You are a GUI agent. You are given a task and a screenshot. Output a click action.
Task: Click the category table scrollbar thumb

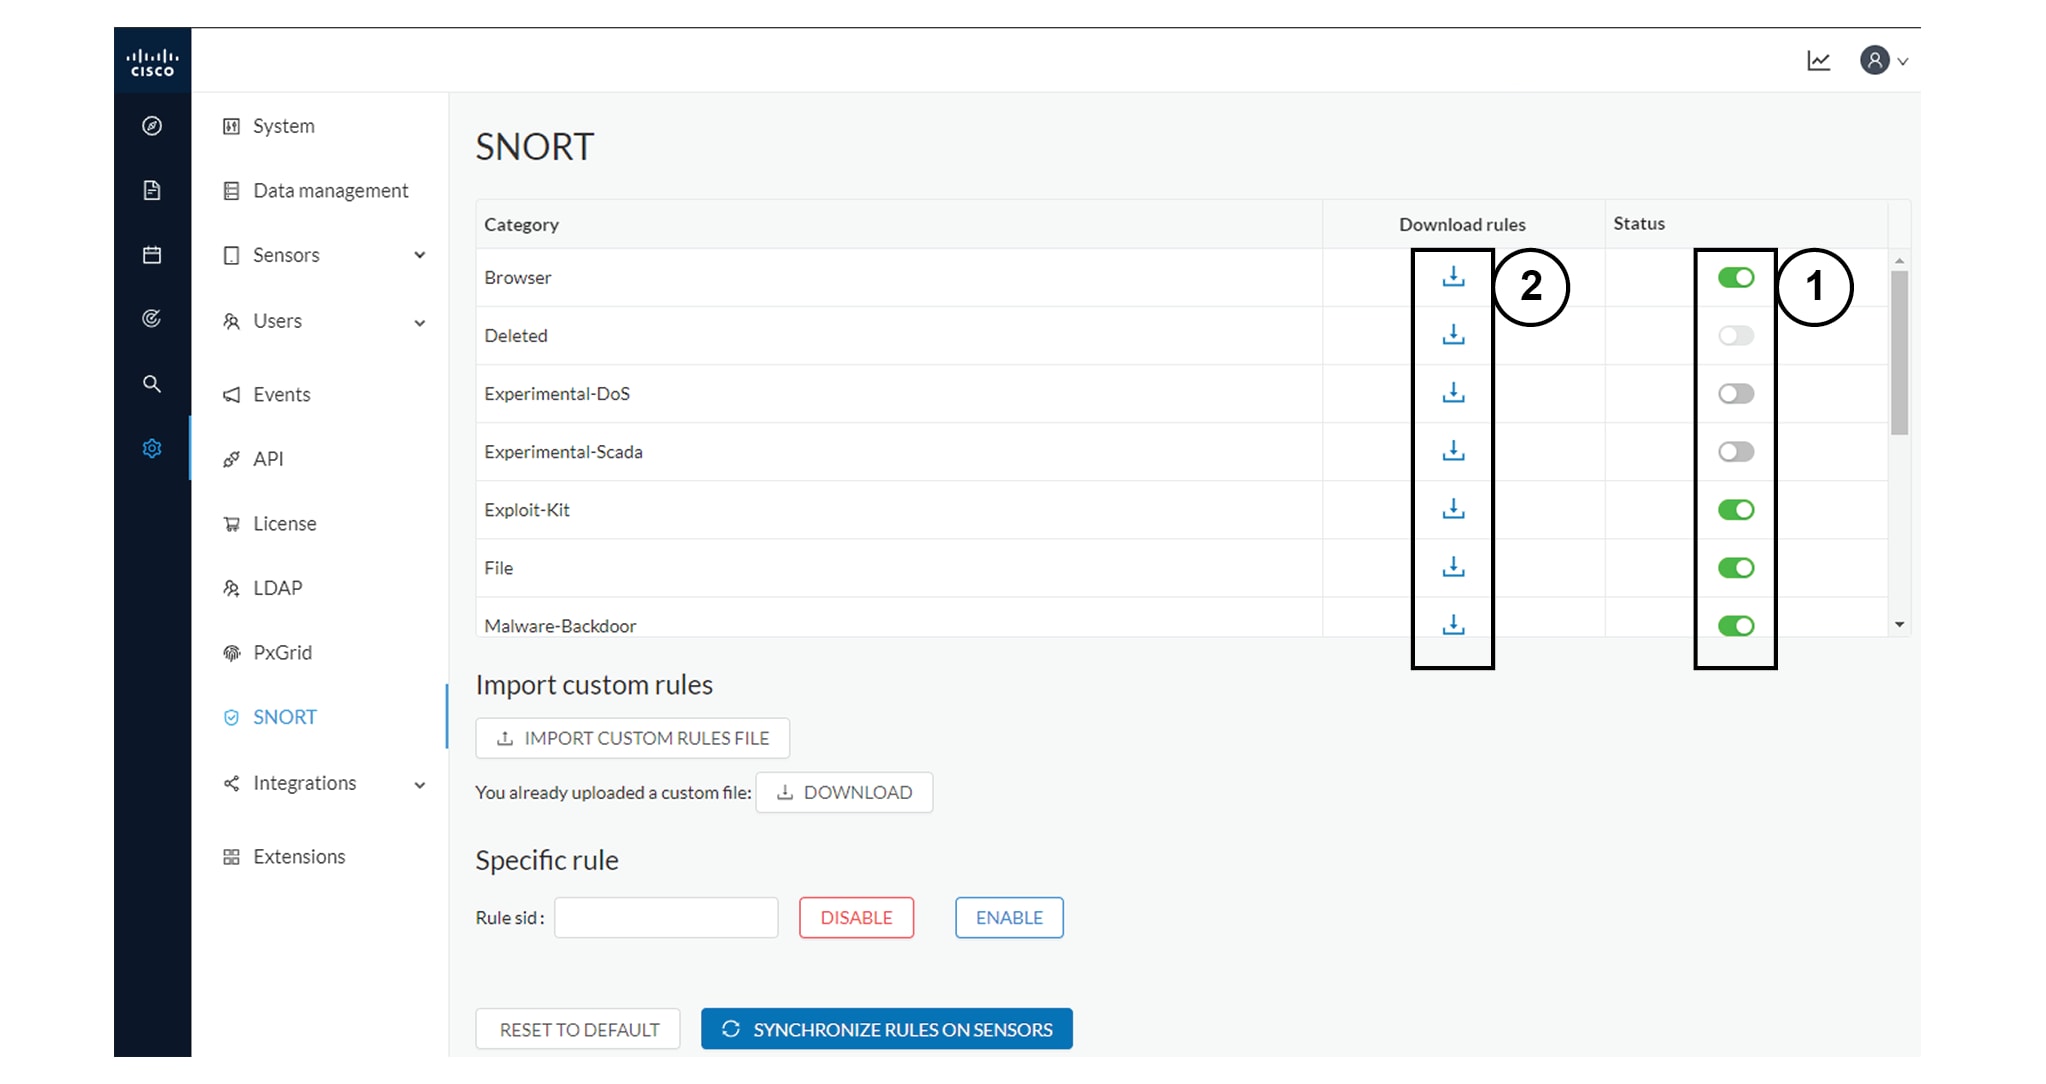pos(1899,352)
